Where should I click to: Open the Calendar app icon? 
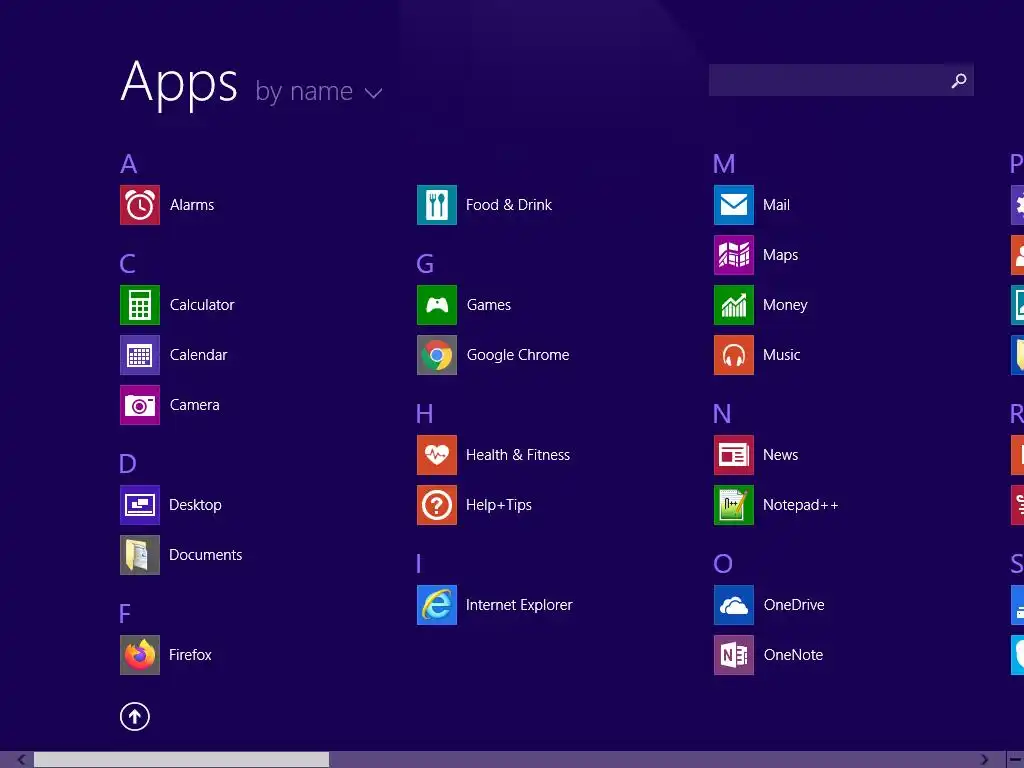tap(140, 355)
